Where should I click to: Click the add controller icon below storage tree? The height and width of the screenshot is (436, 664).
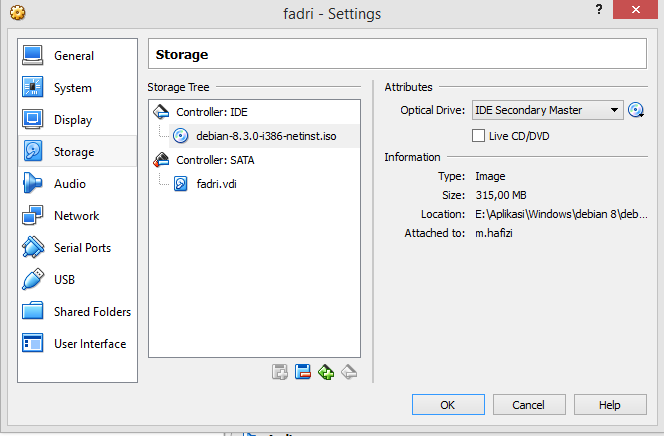pyautogui.click(x=279, y=372)
